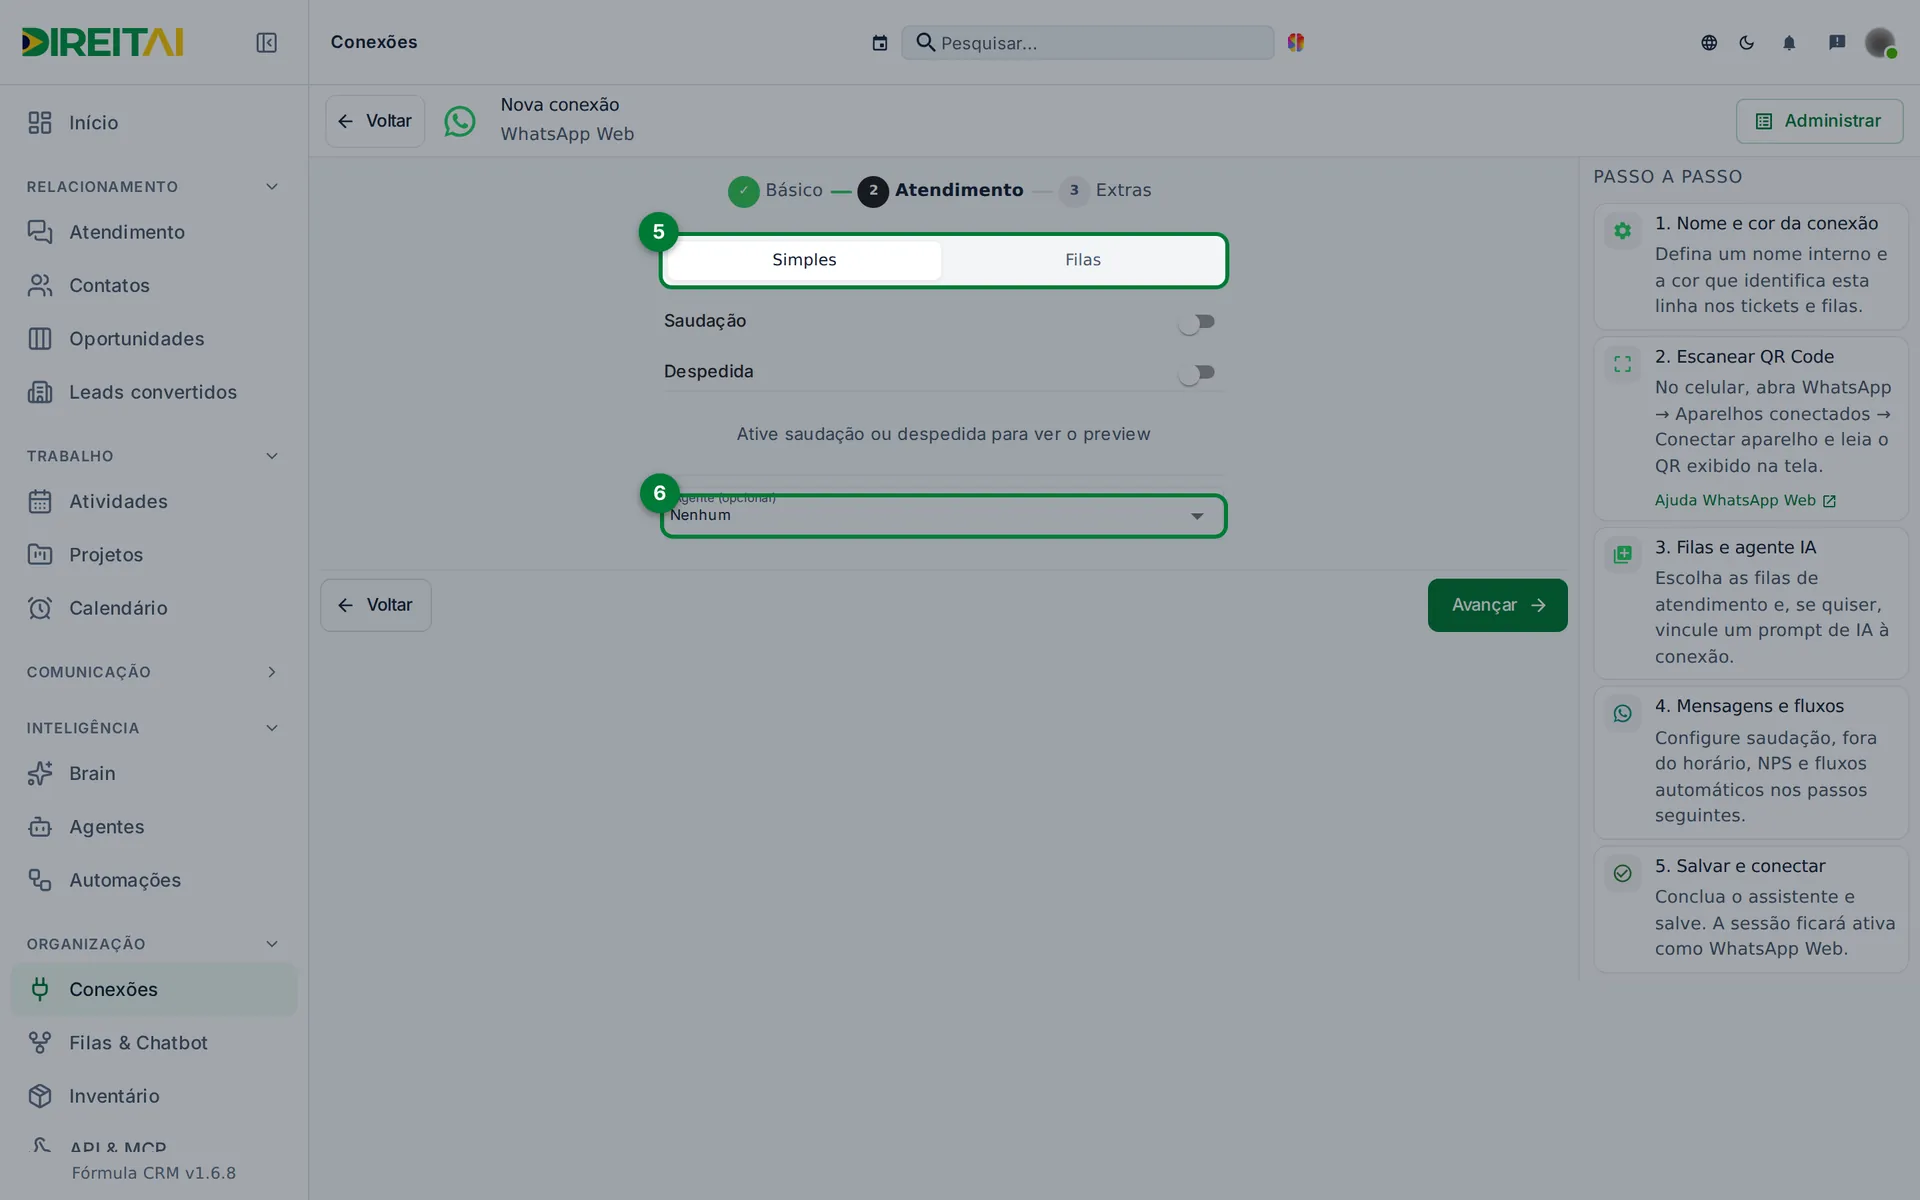This screenshot has width=1920, height=1200.
Task: Open user avatar profile menu
Action: pyautogui.click(x=1880, y=43)
